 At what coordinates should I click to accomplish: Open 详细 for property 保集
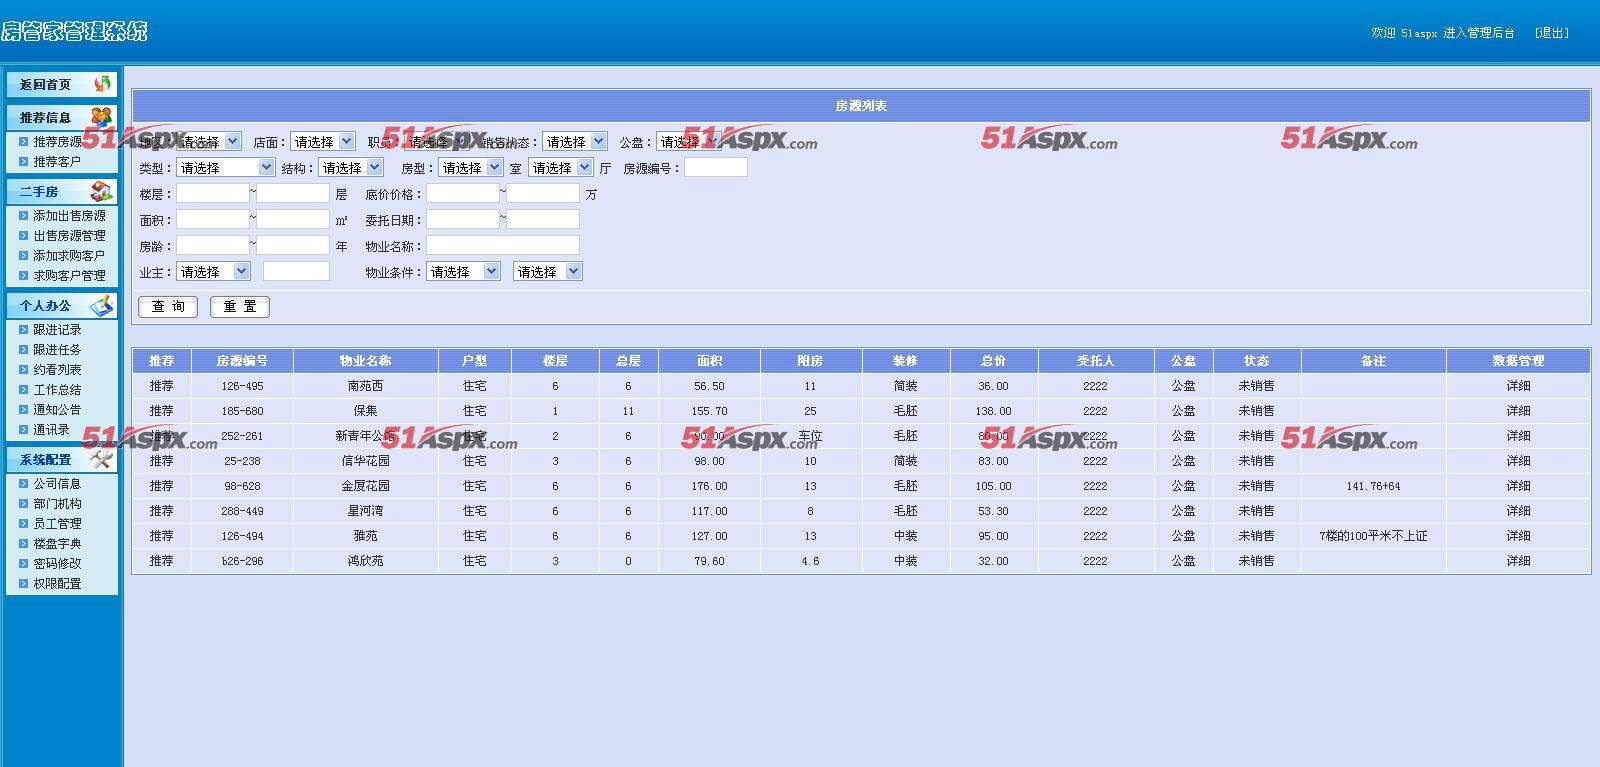1518,411
